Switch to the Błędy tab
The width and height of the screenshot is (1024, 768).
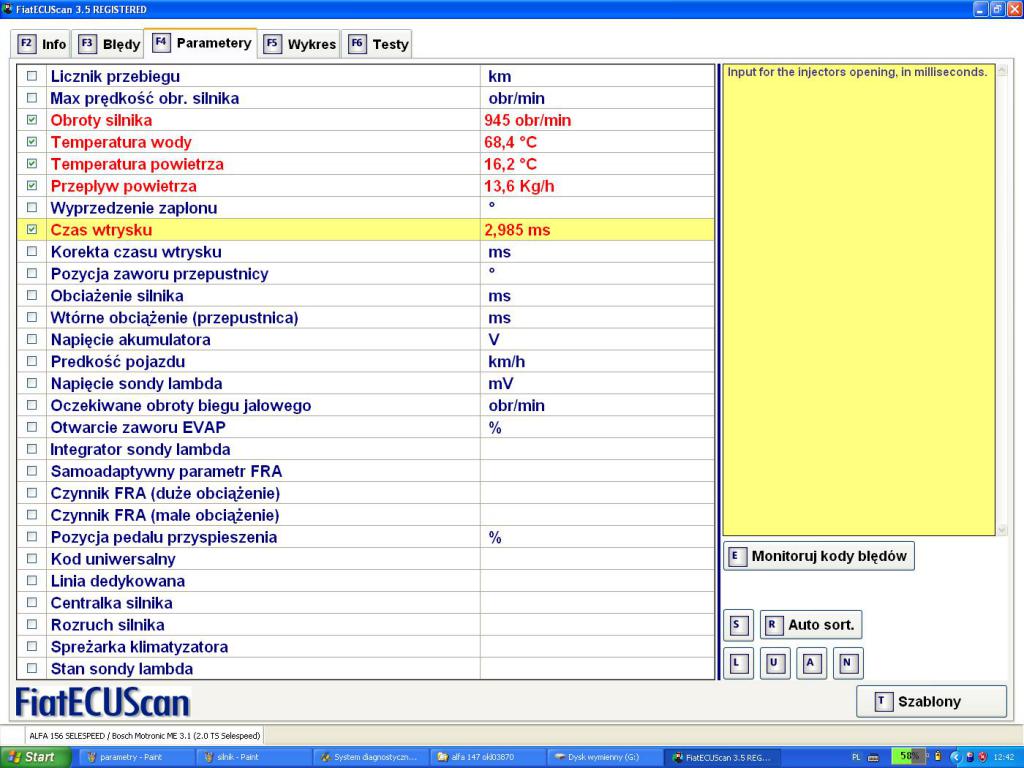click(x=109, y=44)
